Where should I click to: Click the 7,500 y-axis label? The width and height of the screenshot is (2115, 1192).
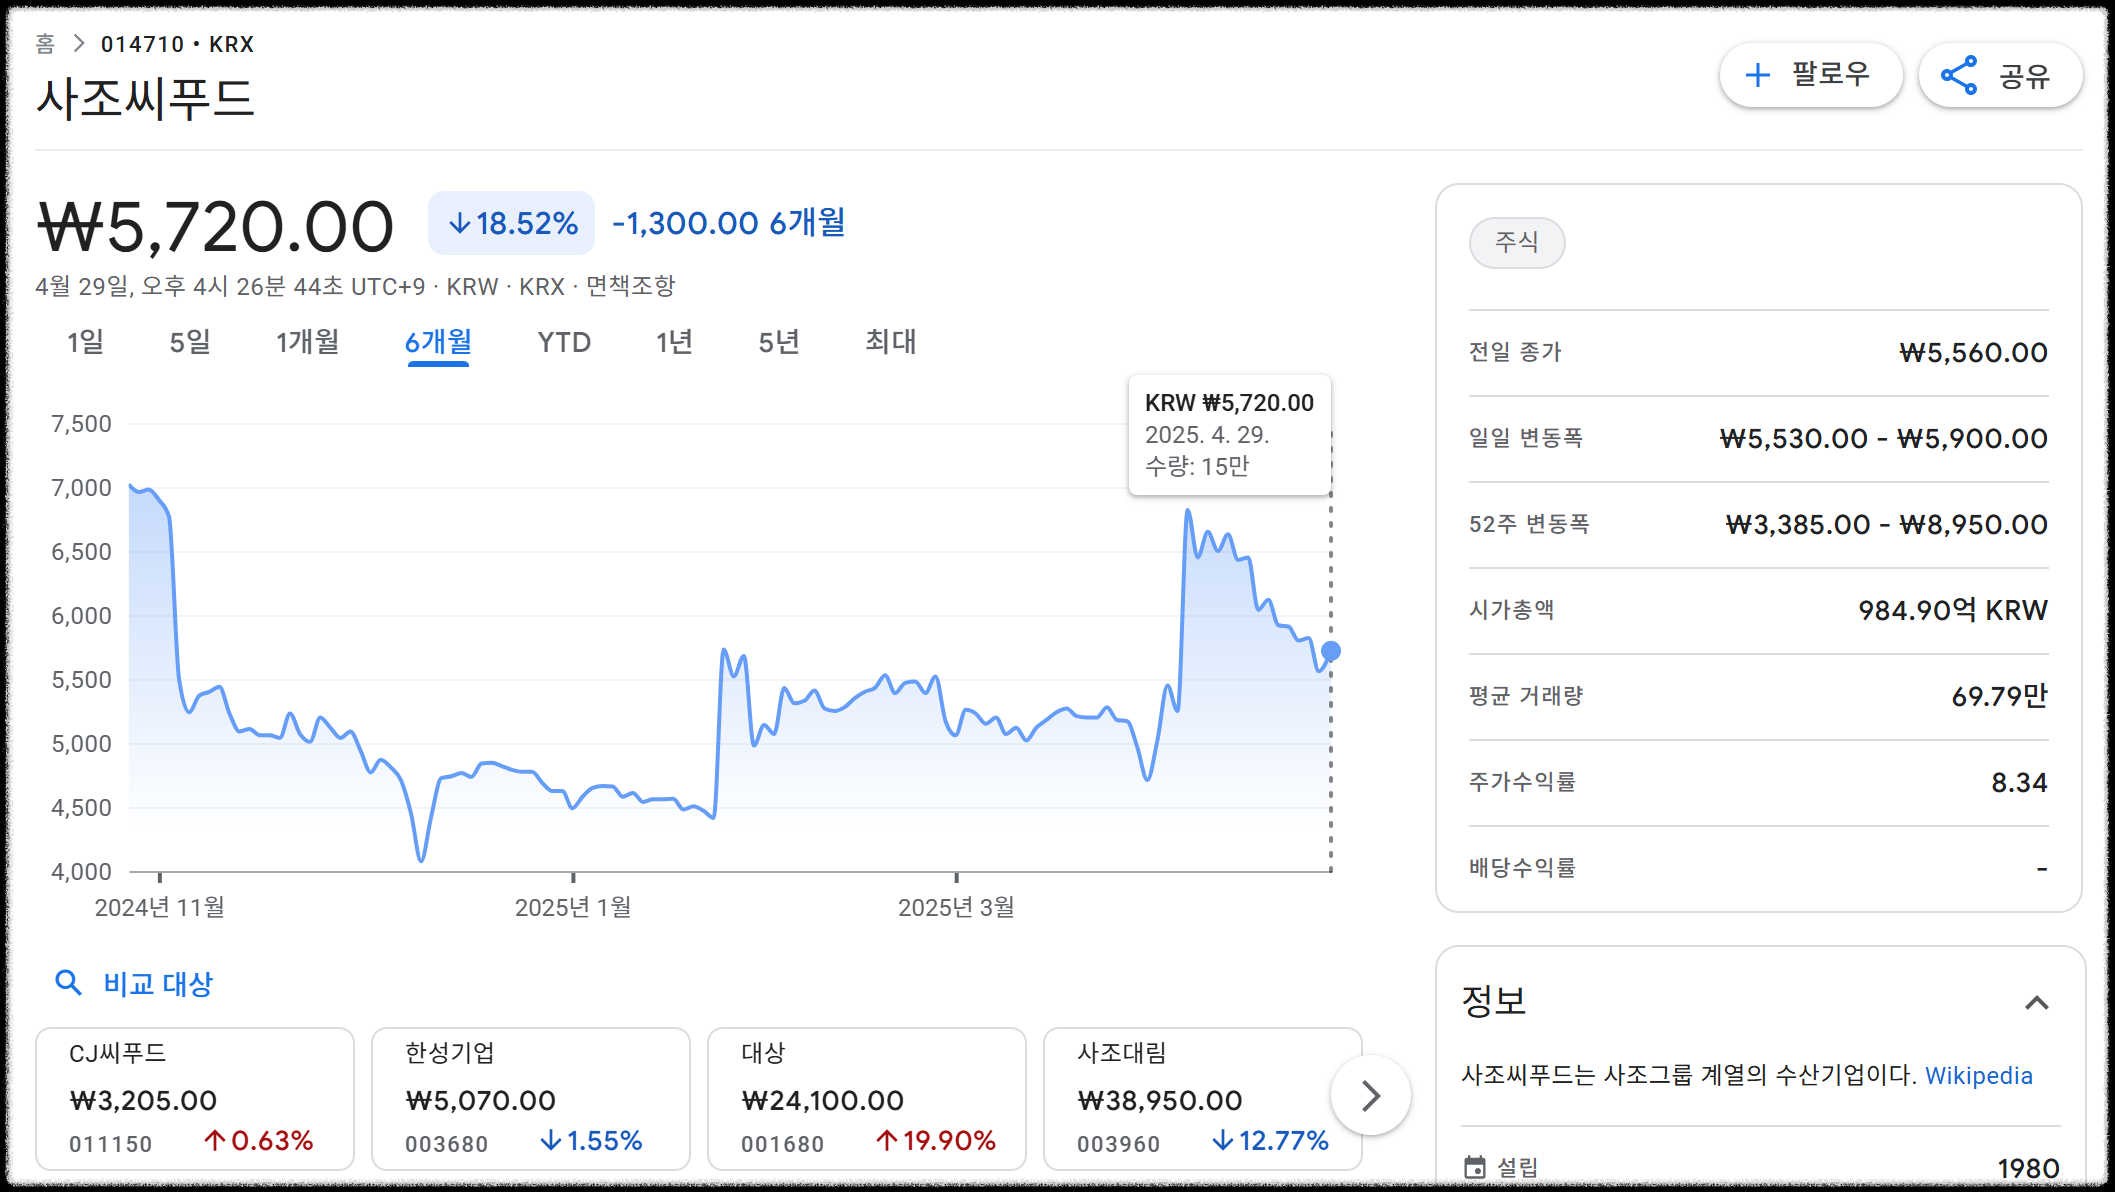(x=81, y=424)
